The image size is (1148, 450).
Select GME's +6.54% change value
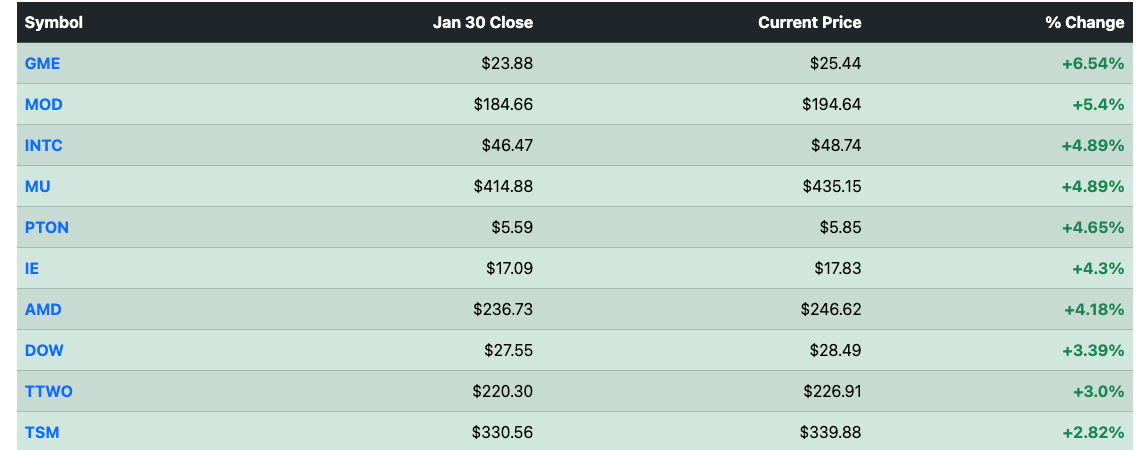coord(1093,64)
